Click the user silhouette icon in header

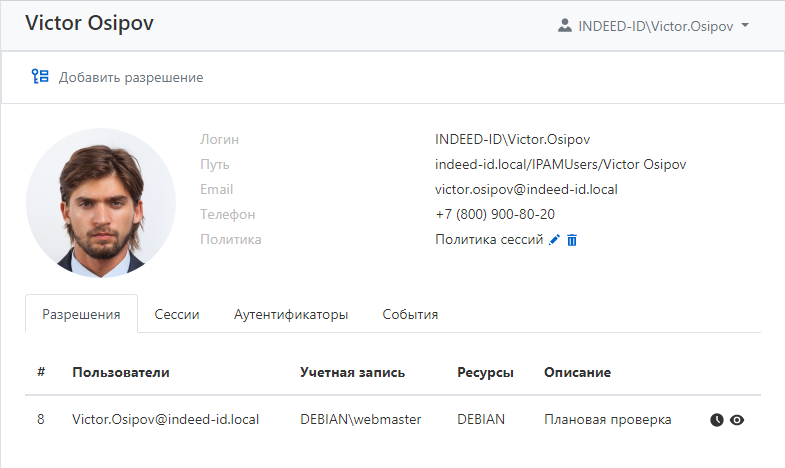pyautogui.click(x=564, y=26)
